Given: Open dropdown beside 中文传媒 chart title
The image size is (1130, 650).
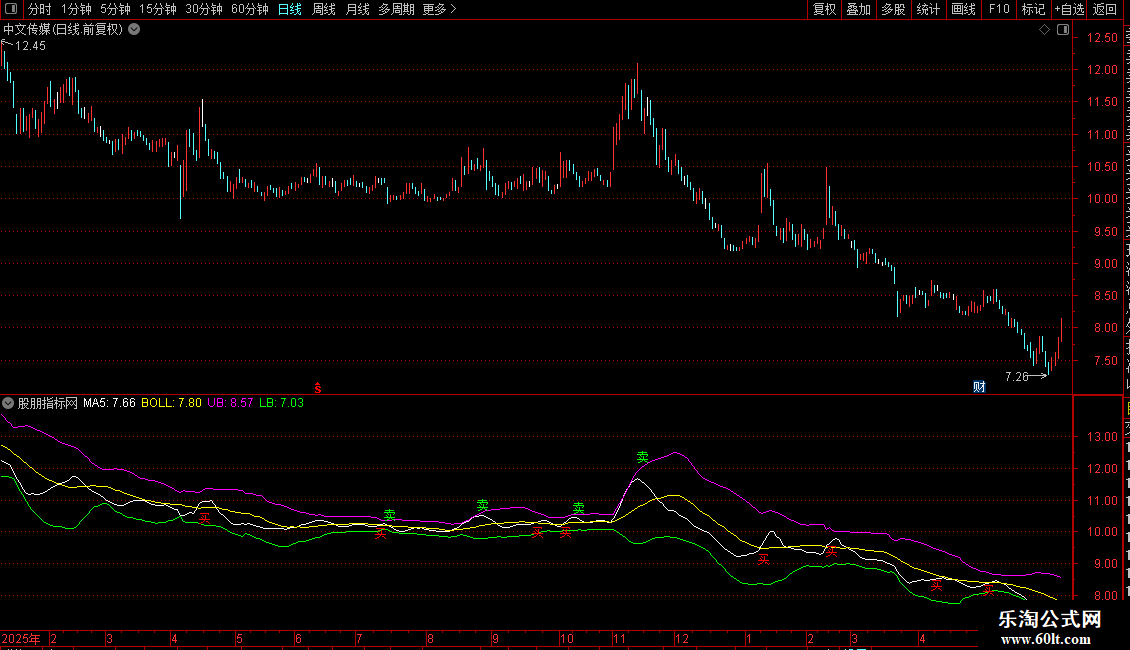Looking at the screenshot, I should 134,30.
